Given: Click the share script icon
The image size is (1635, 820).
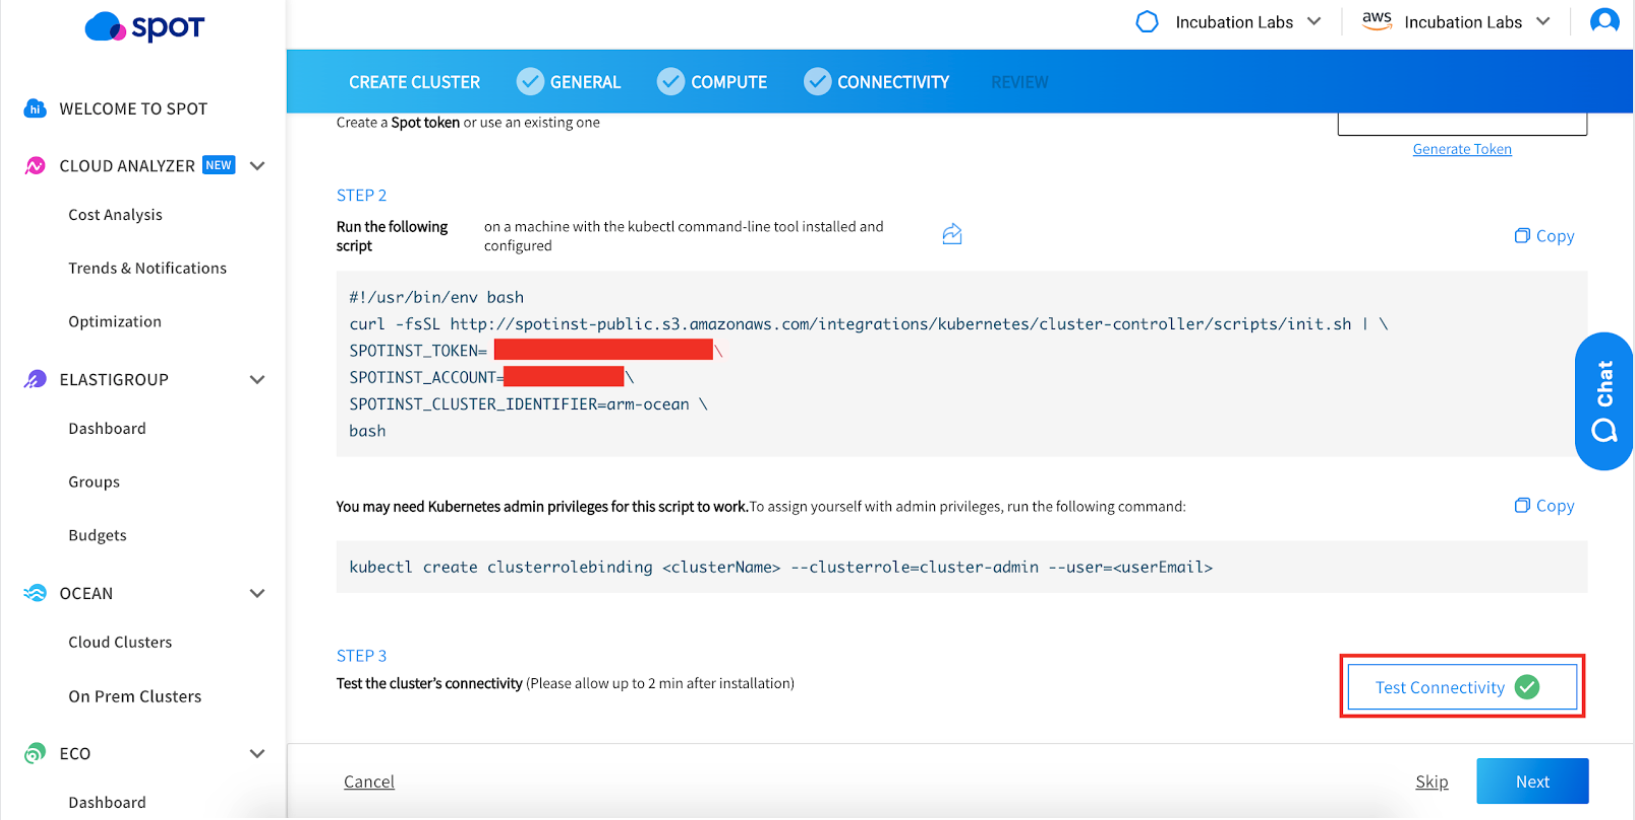Looking at the screenshot, I should click(x=951, y=234).
